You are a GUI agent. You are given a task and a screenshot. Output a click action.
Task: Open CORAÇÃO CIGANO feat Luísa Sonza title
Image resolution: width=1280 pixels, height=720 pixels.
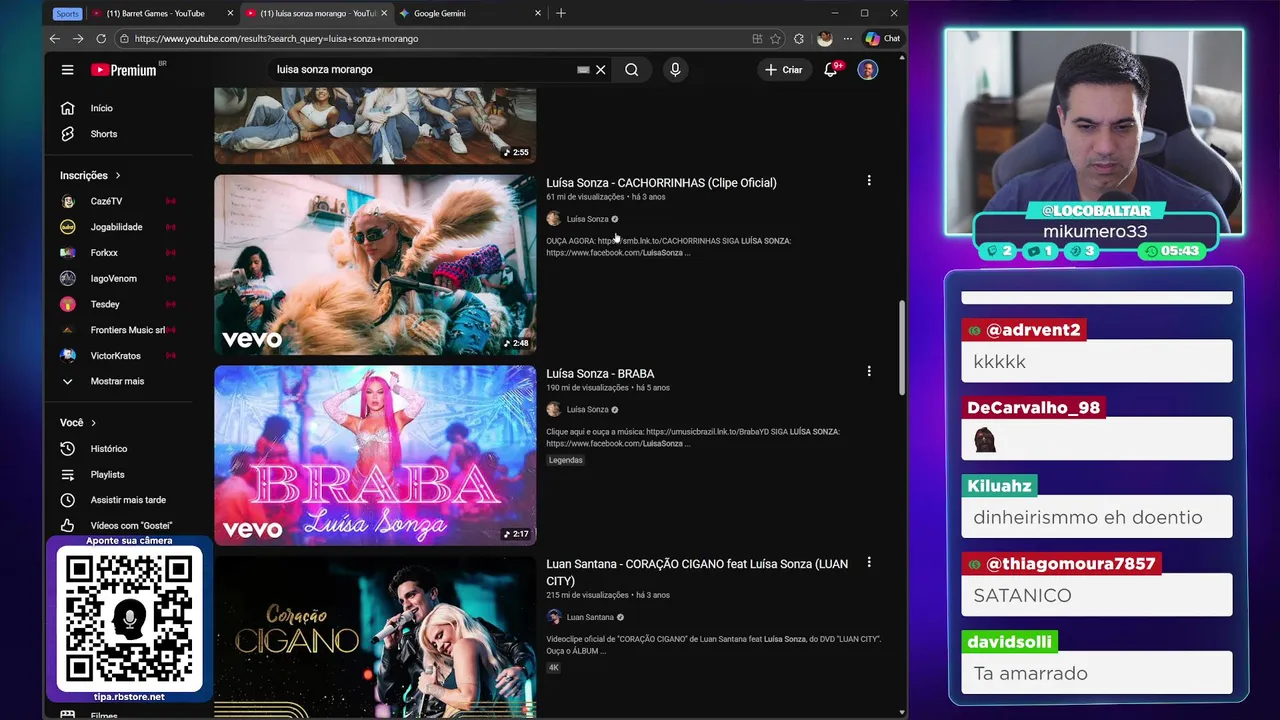click(x=697, y=572)
